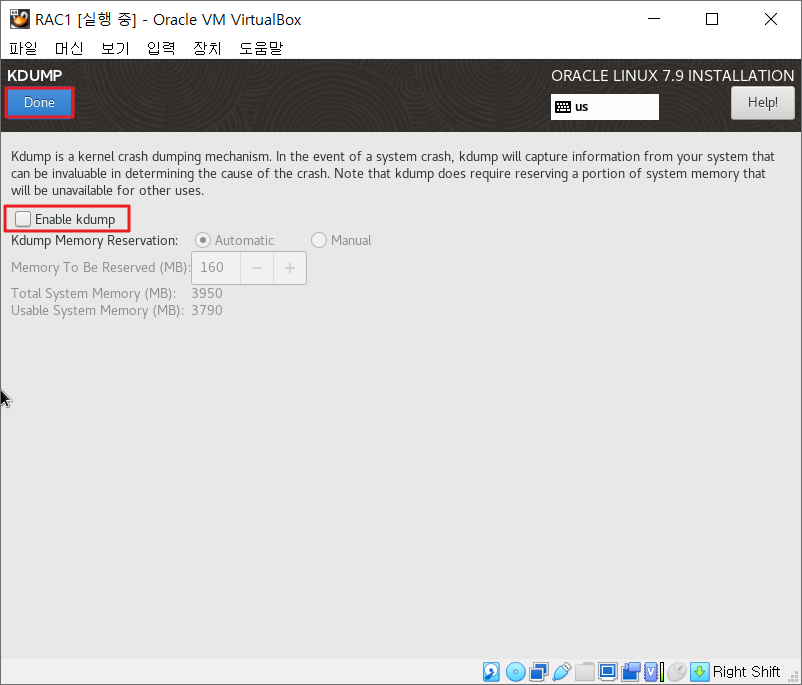Click the us keyboard layout indicator

click(x=605, y=106)
